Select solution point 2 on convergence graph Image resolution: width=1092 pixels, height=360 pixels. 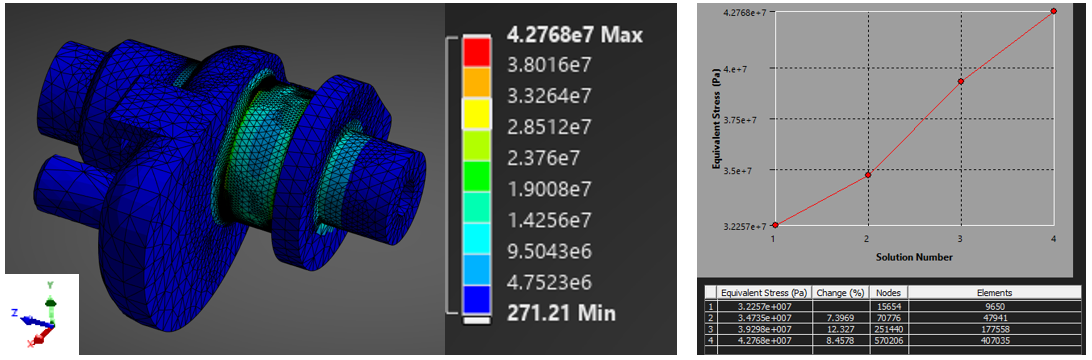(x=868, y=175)
